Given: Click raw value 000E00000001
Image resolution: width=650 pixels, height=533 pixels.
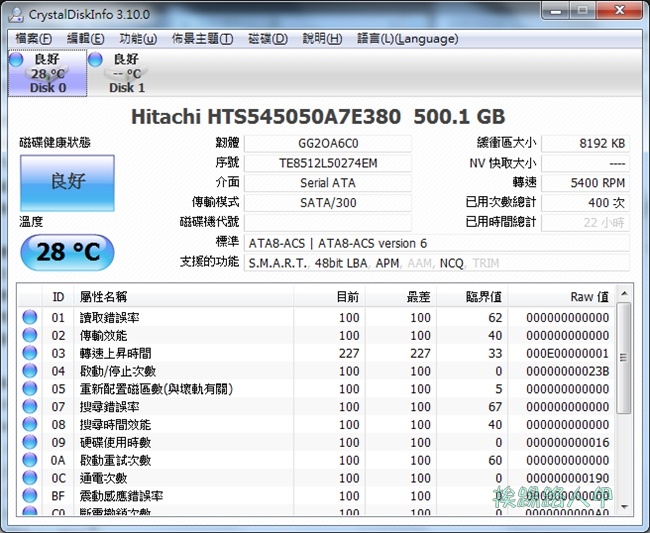Looking at the screenshot, I should [x=568, y=353].
